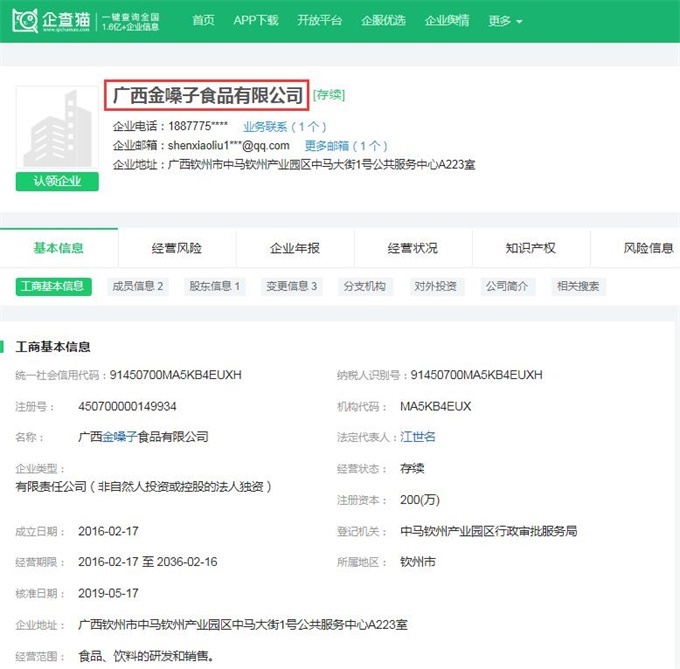Go to APP下载 page

coord(255,21)
